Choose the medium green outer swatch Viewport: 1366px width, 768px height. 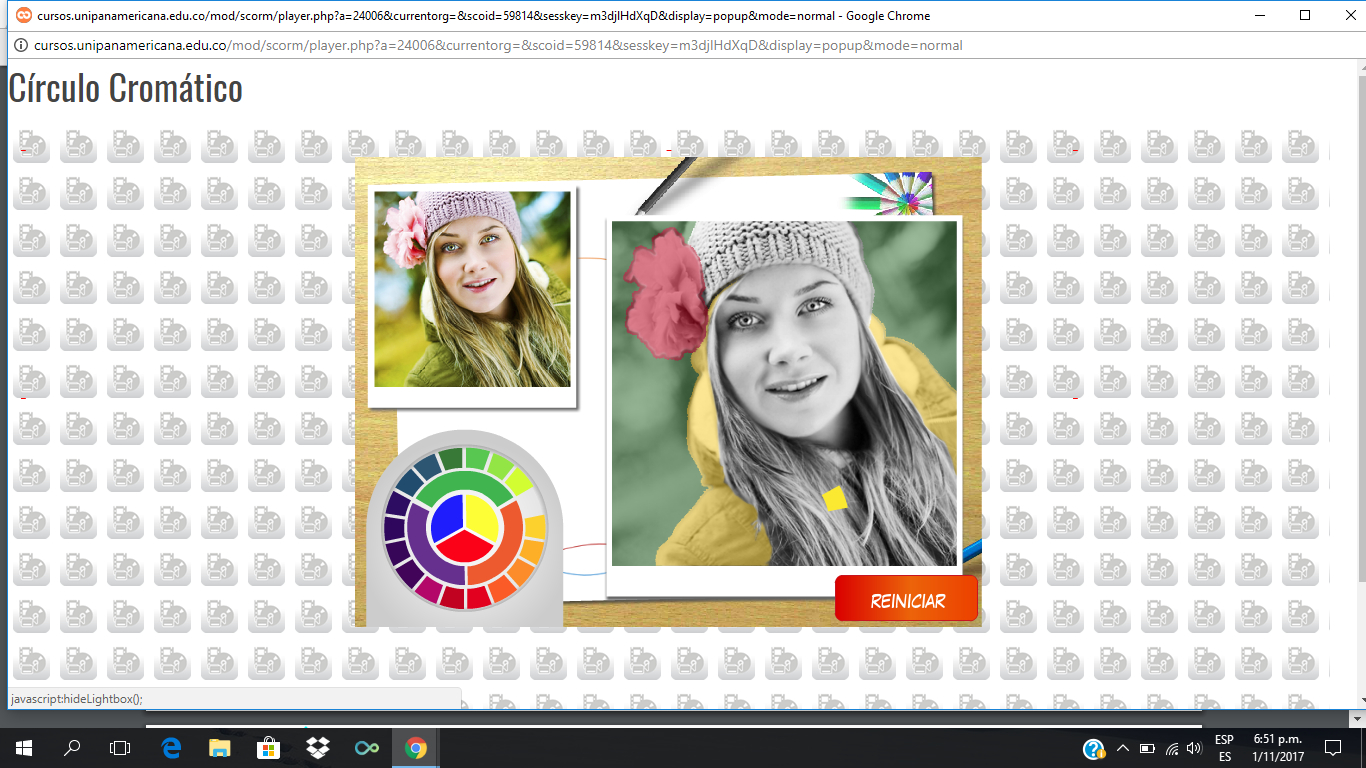(477, 459)
